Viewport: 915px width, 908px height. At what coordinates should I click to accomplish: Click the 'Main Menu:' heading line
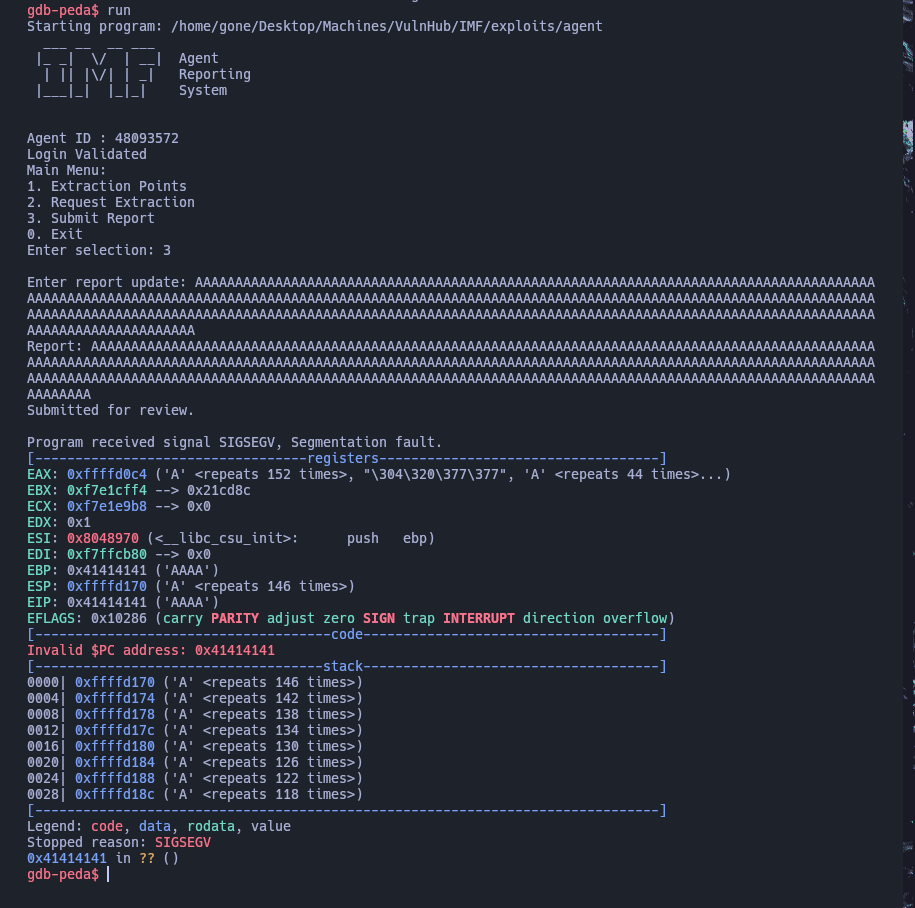click(67, 170)
